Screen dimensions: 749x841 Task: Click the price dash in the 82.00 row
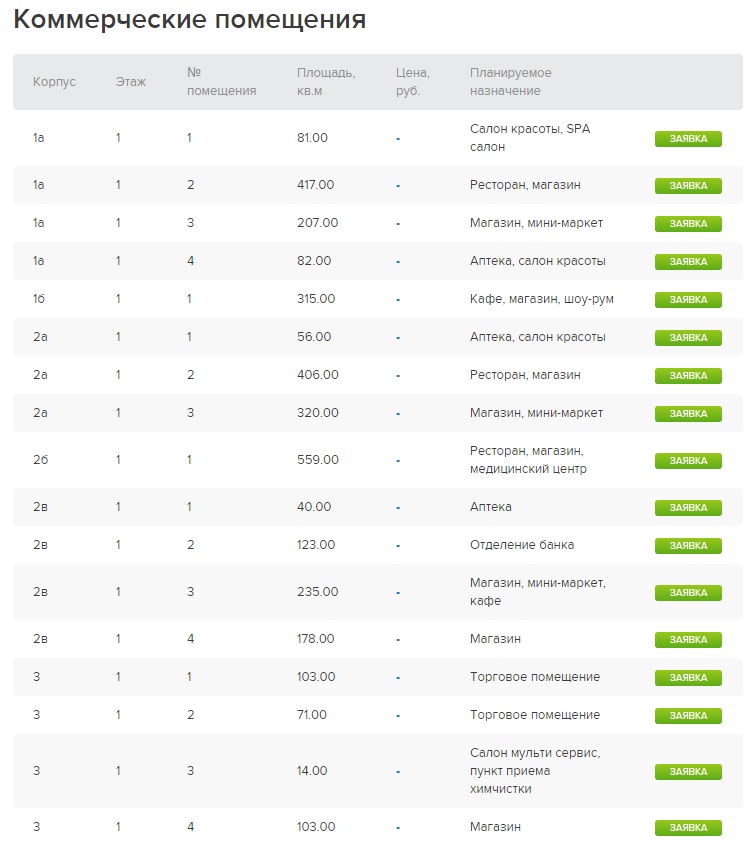point(398,262)
